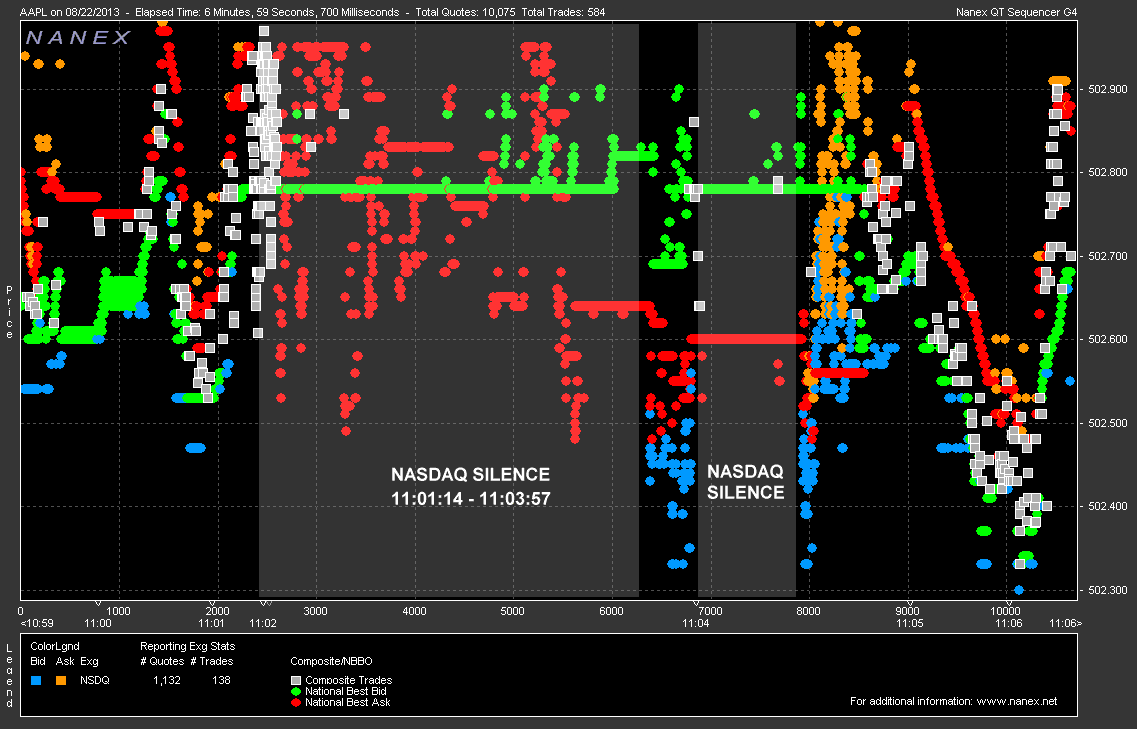Select the 11:04 time marker on x-axis
Viewport: 1137px width, 729px height.
tap(695, 623)
